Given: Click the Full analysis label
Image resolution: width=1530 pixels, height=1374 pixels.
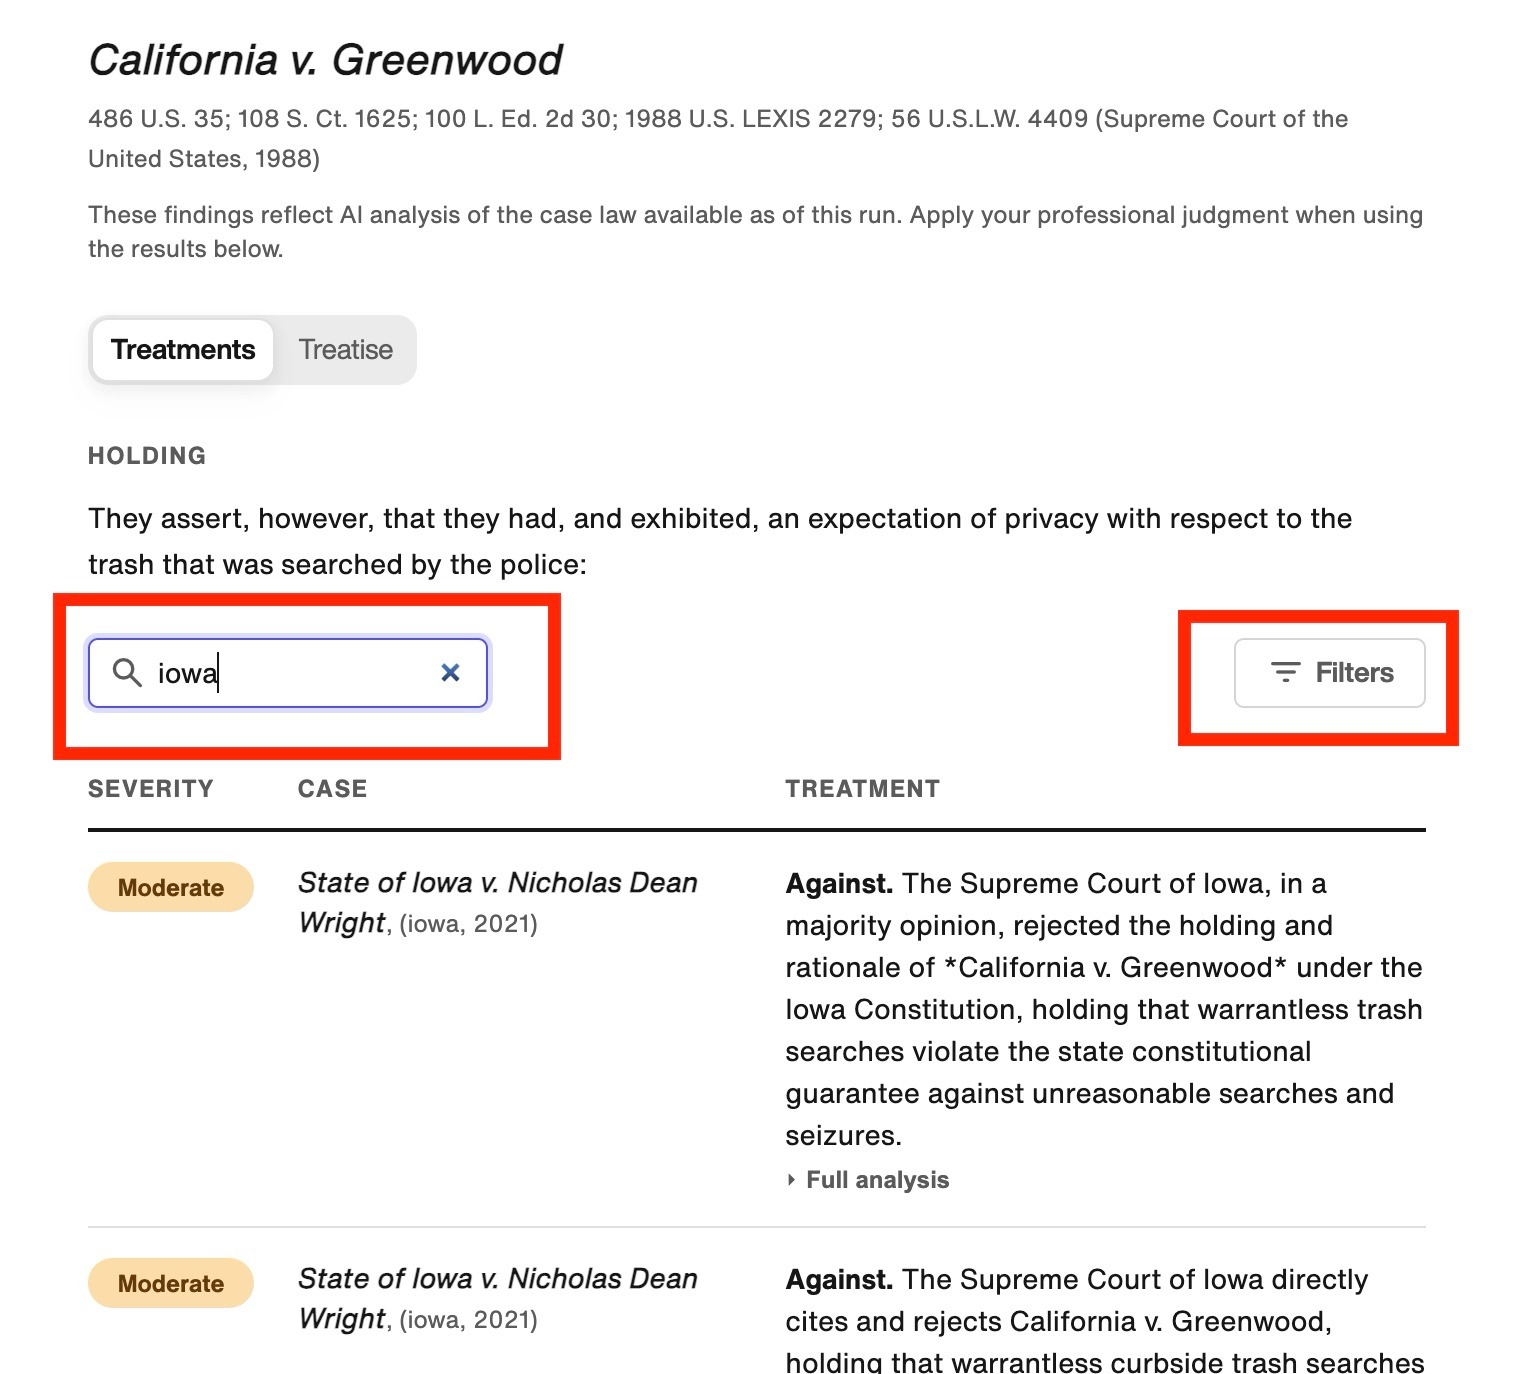Looking at the screenshot, I should [x=877, y=1180].
